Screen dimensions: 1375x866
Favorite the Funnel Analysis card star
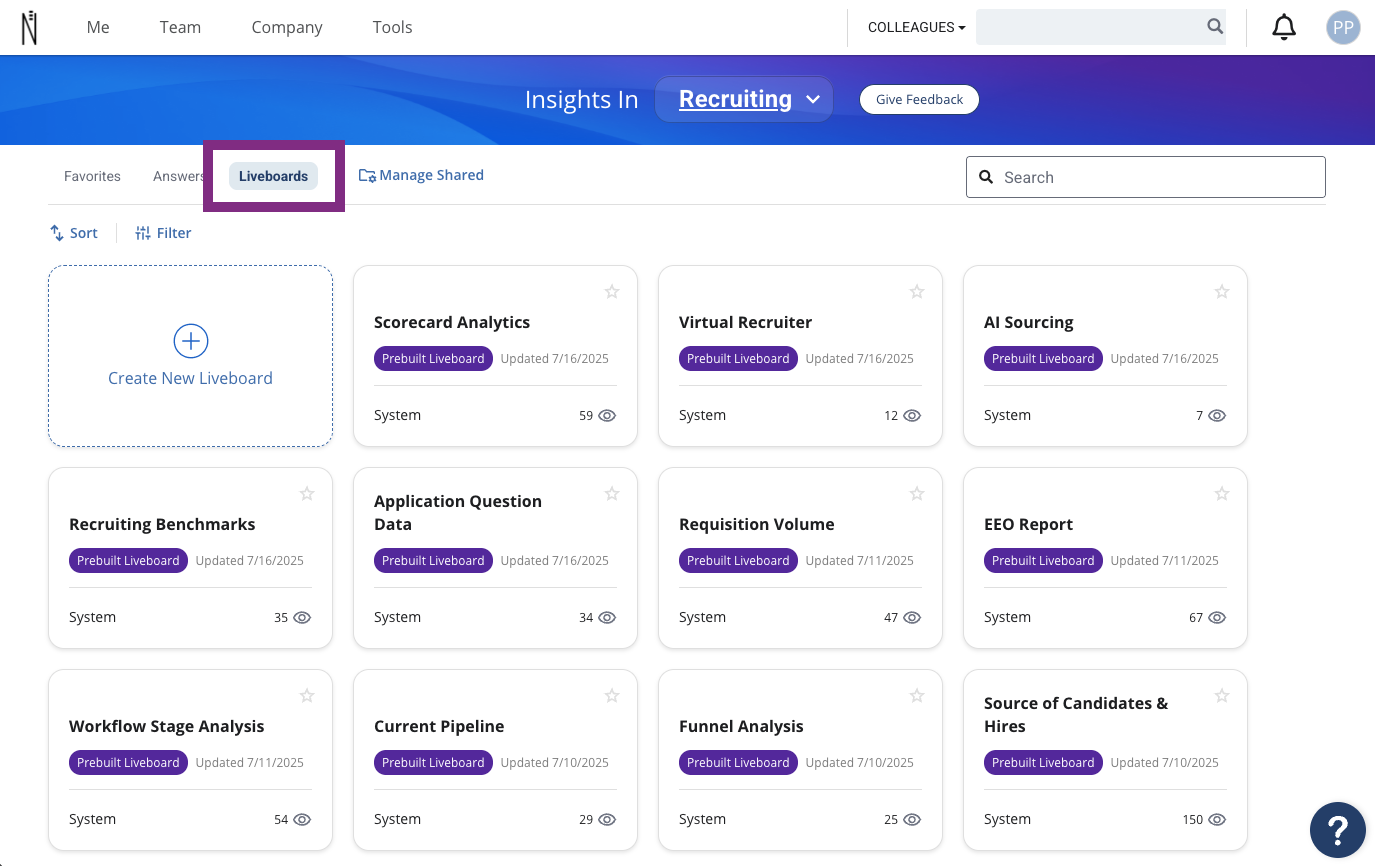(917, 696)
